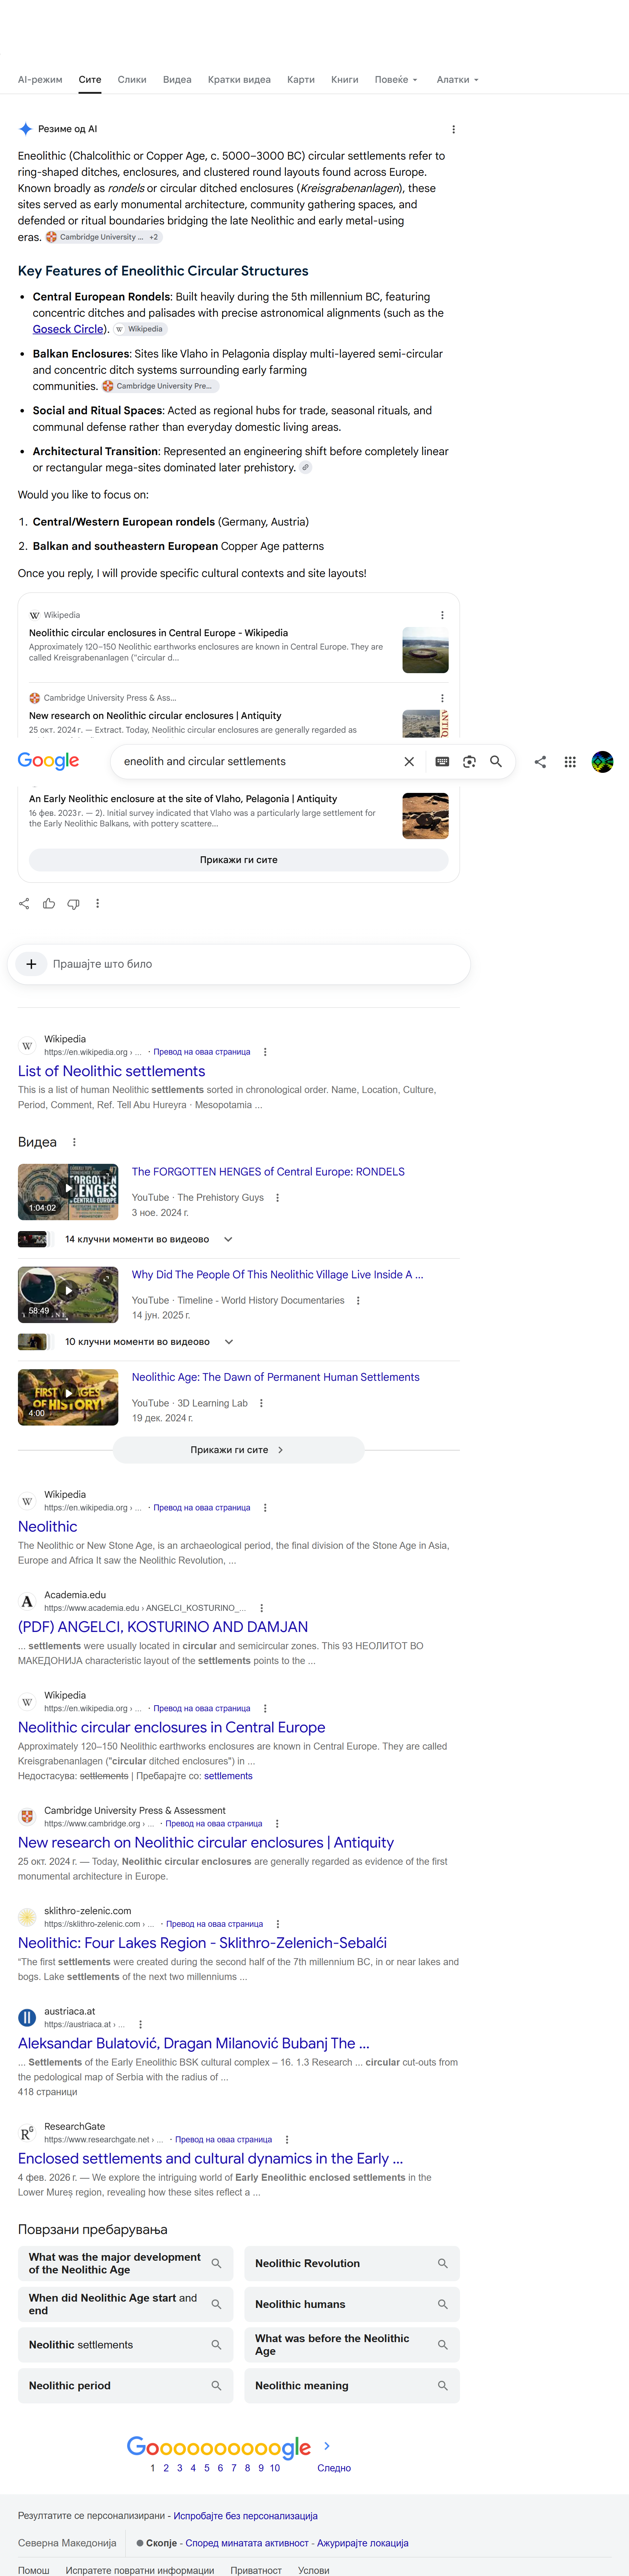This screenshot has height=2576, width=629.
Task: Click the magnifier search button
Action: click(x=496, y=762)
